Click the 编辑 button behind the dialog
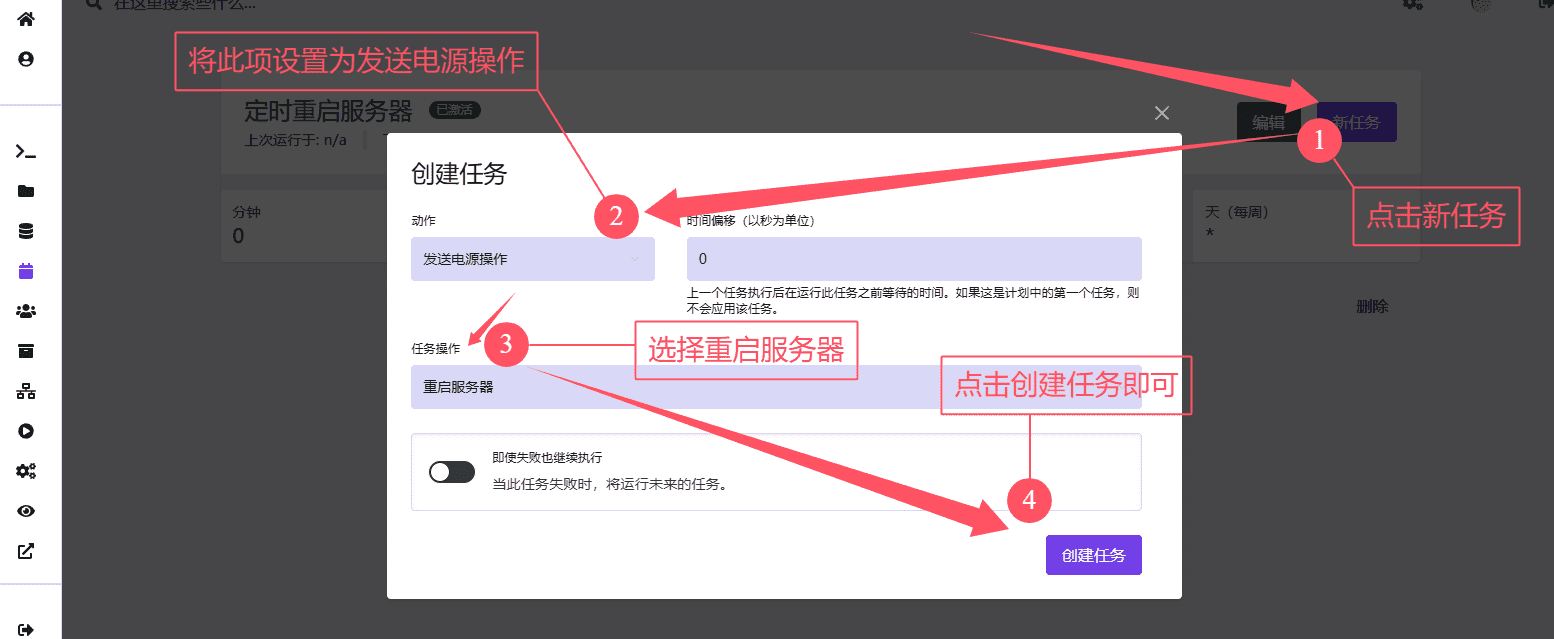Screen dimensions: 1554x639 pos(1269,122)
